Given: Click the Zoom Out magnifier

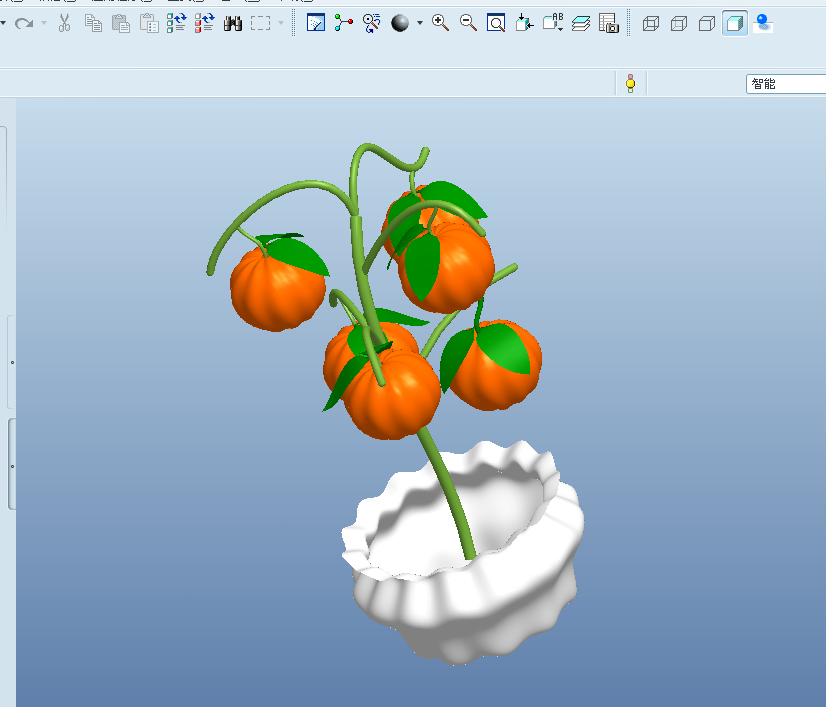Looking at the screenshot, I should [x=468, y=23].
